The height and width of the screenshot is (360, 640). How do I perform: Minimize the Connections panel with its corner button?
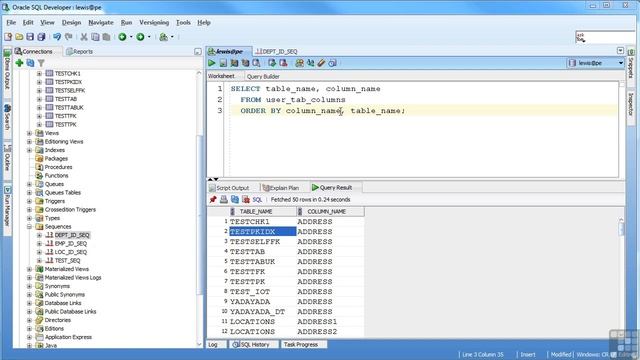198,51
